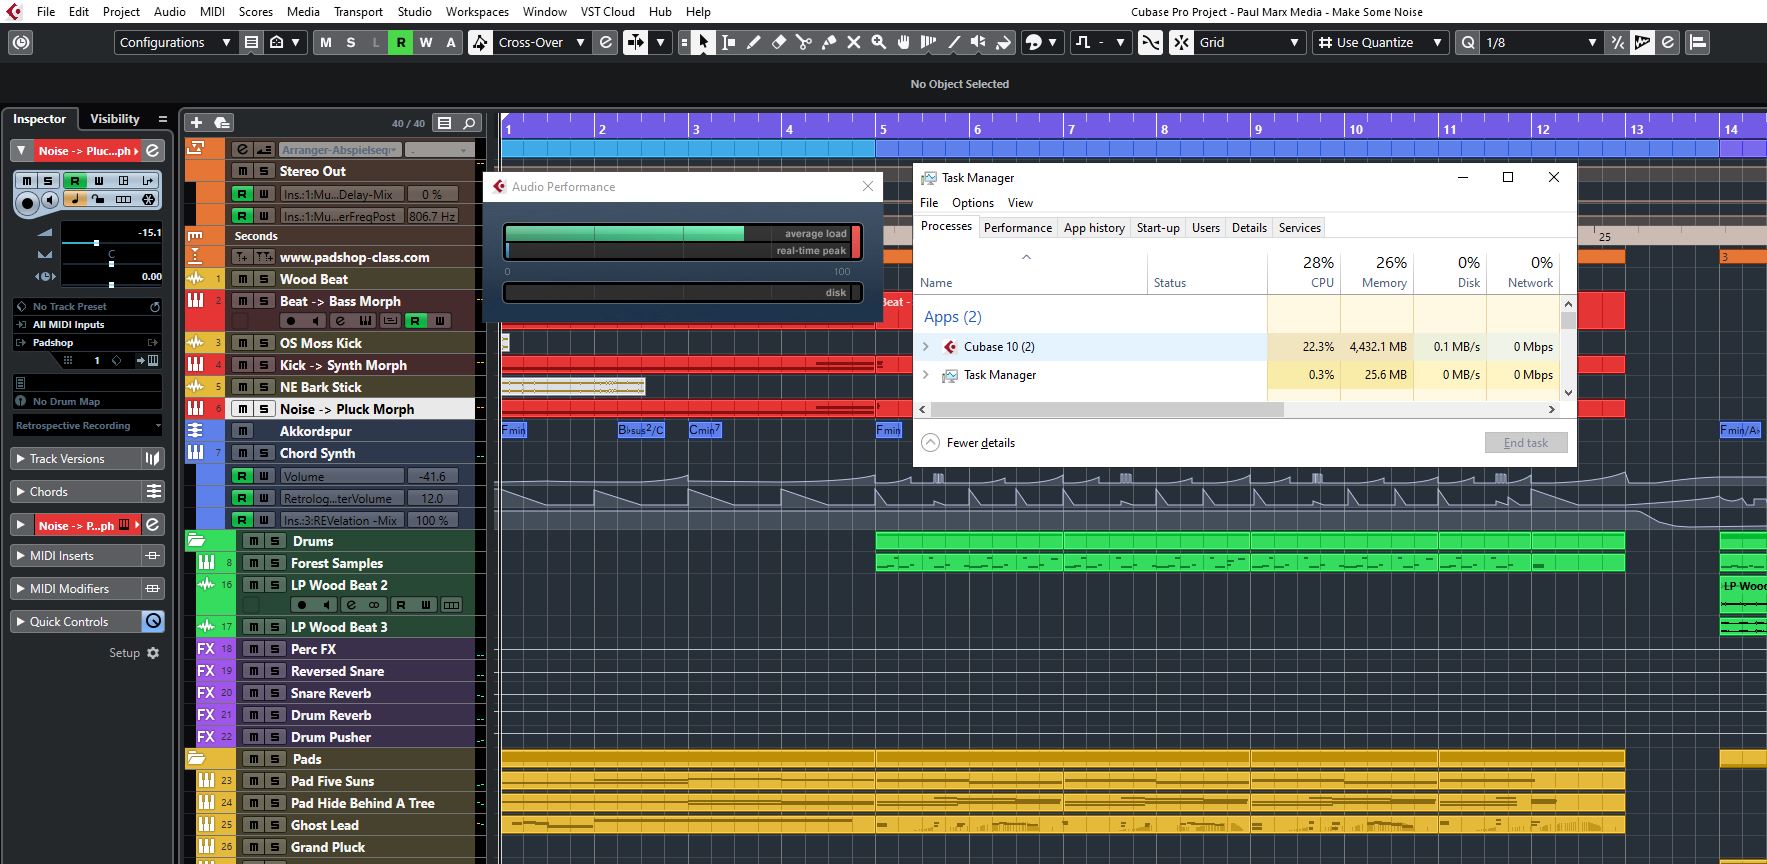1767x864 pixels.
Task: Select the Zoom magnifier tool
Action: point(879,42)
